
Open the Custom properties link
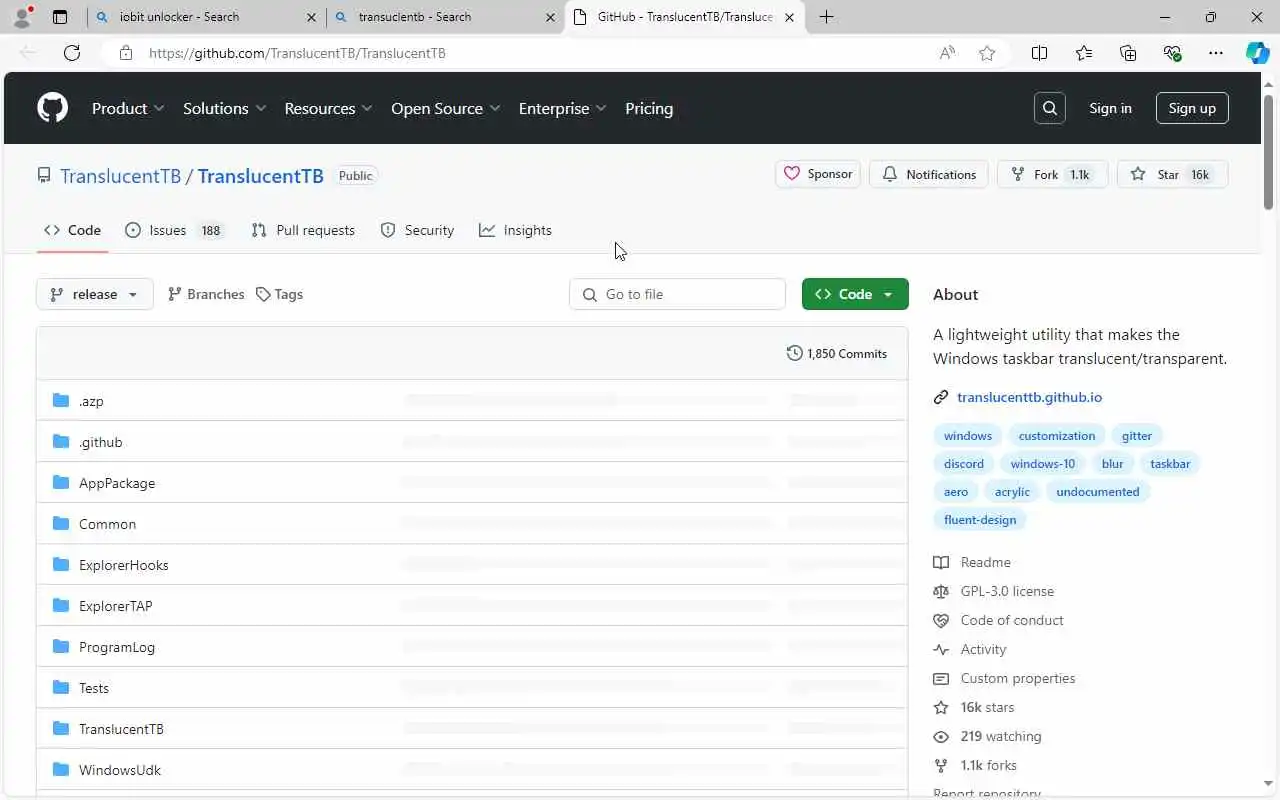(1018, 678)
